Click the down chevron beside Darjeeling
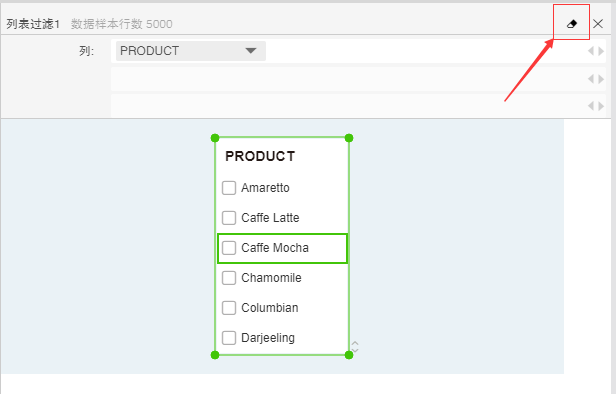This screenshot has height=394, width=616. pyautogui.click(x=355, y=350)
